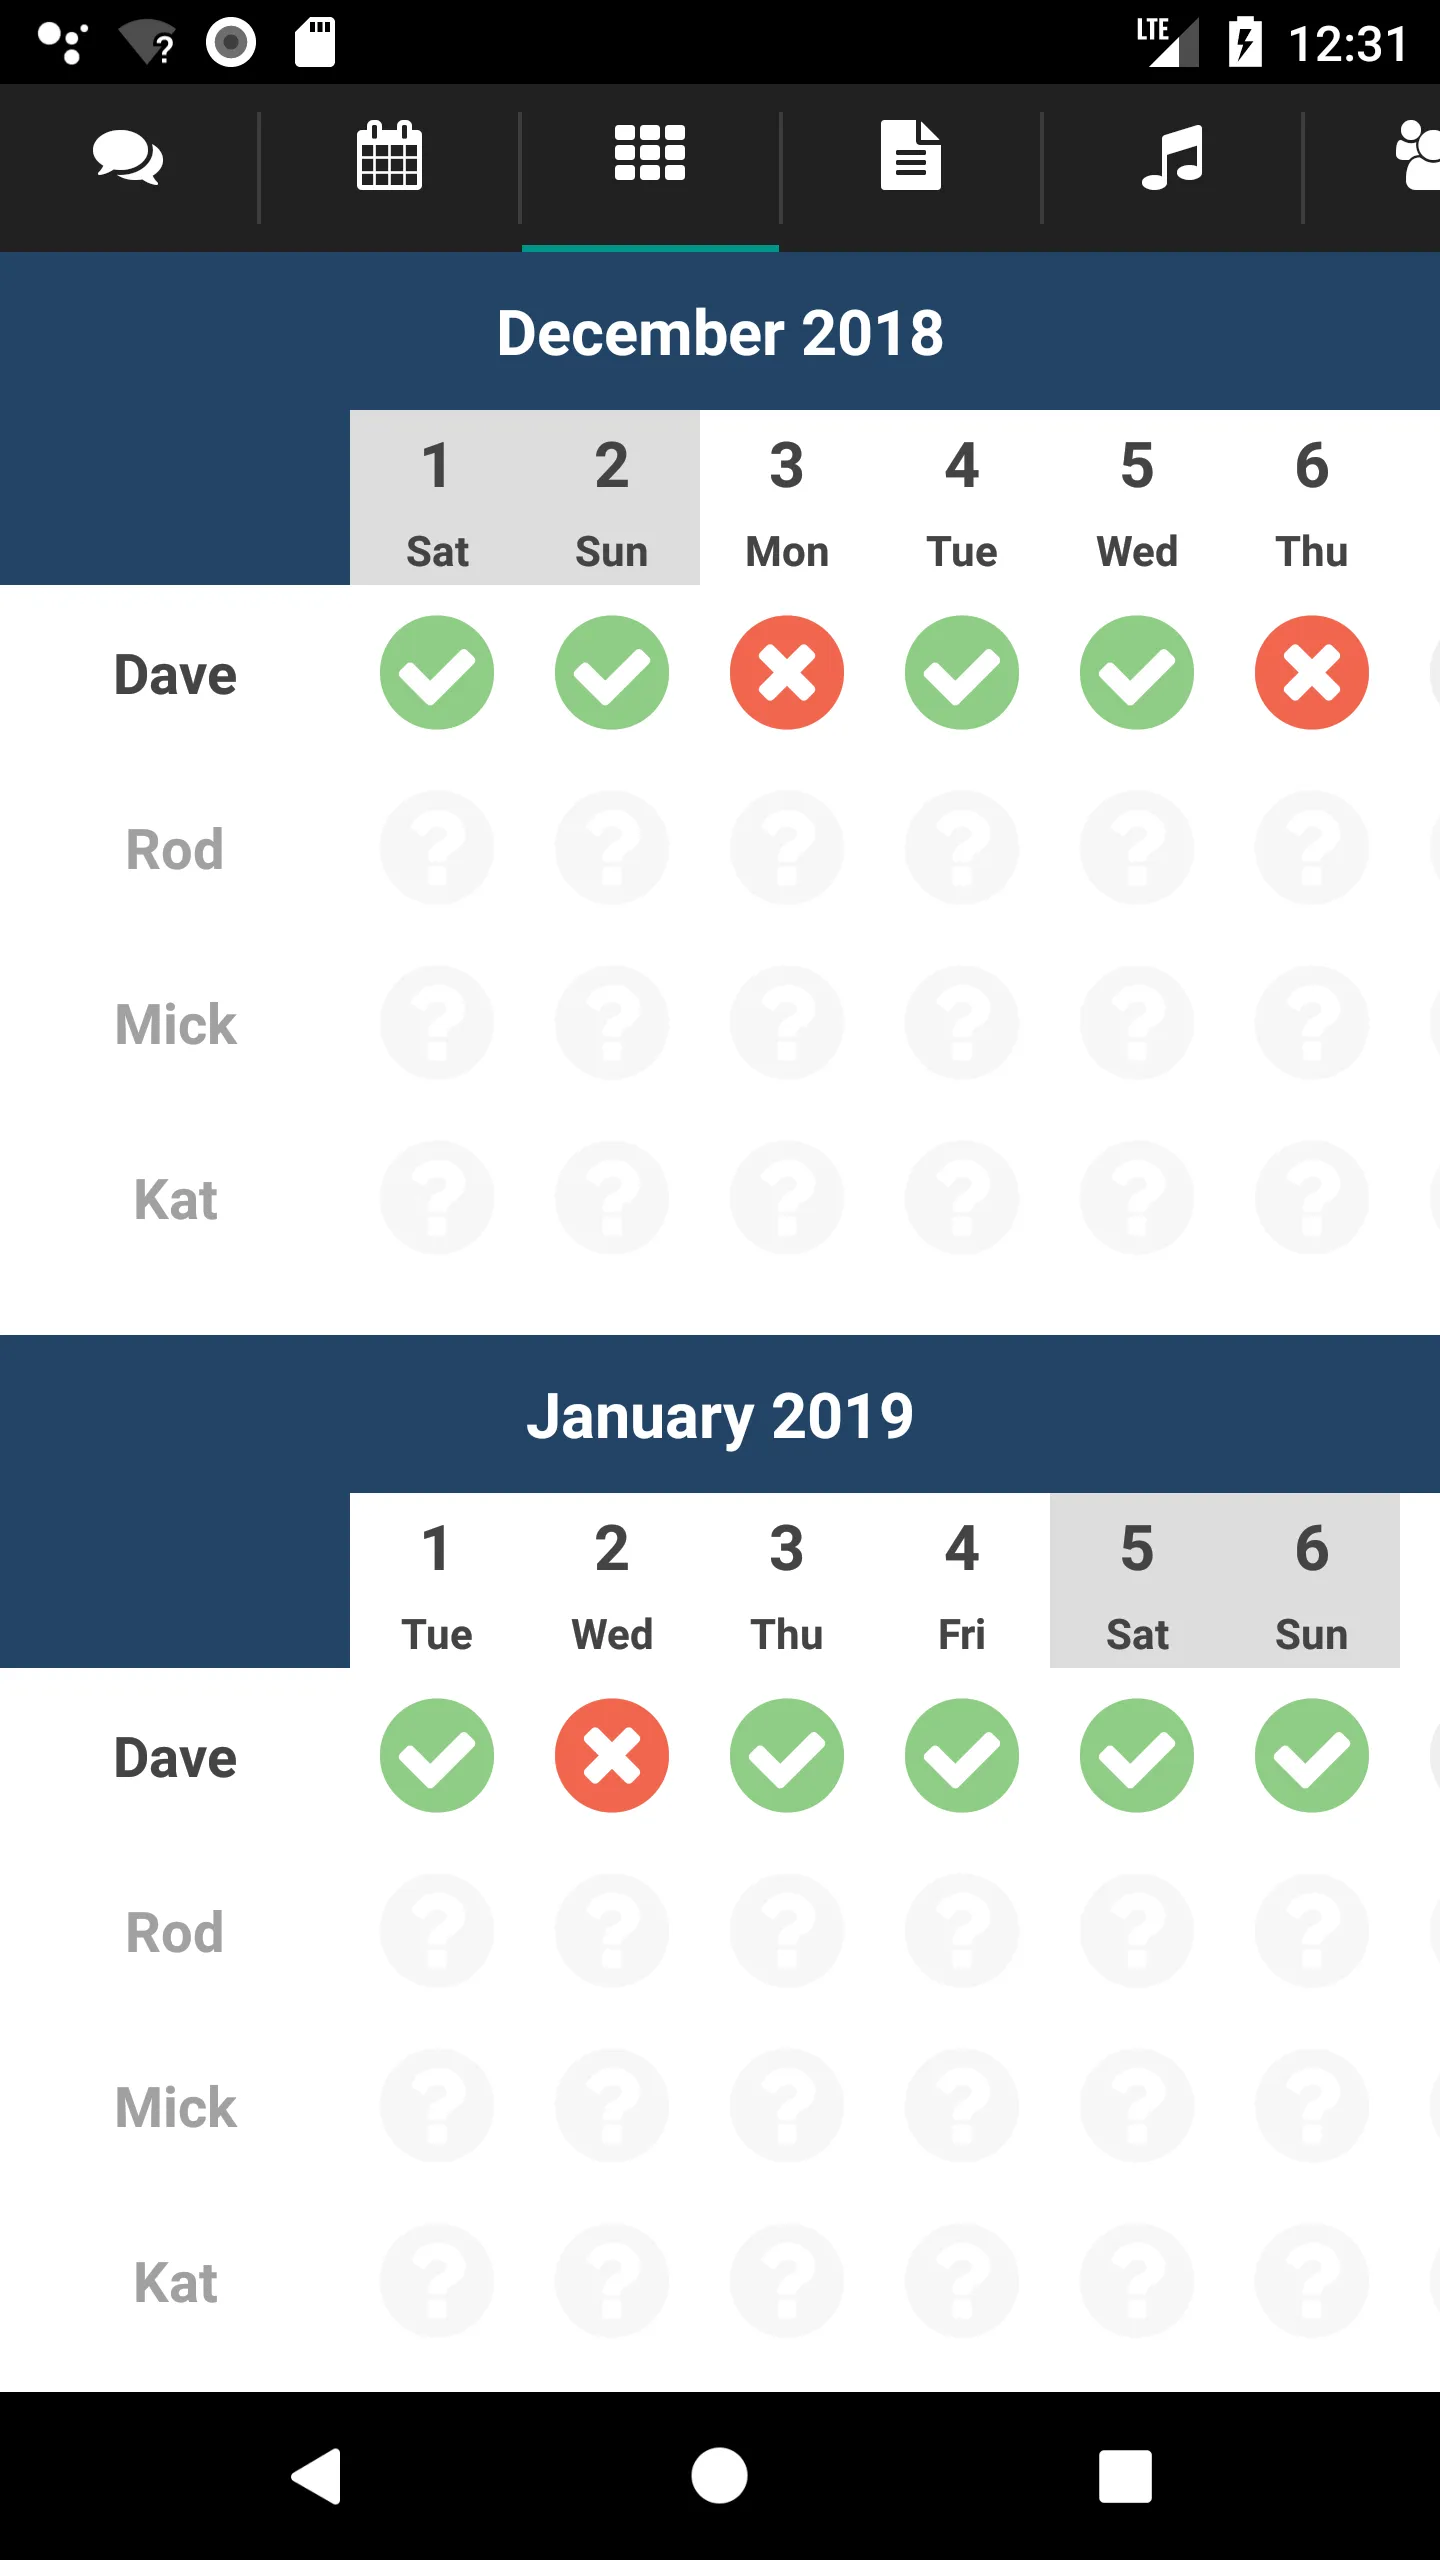This screenshot has width=1440, height=2560.
Task: Tap Kat's name in January section
Action: coord(175,2282)
